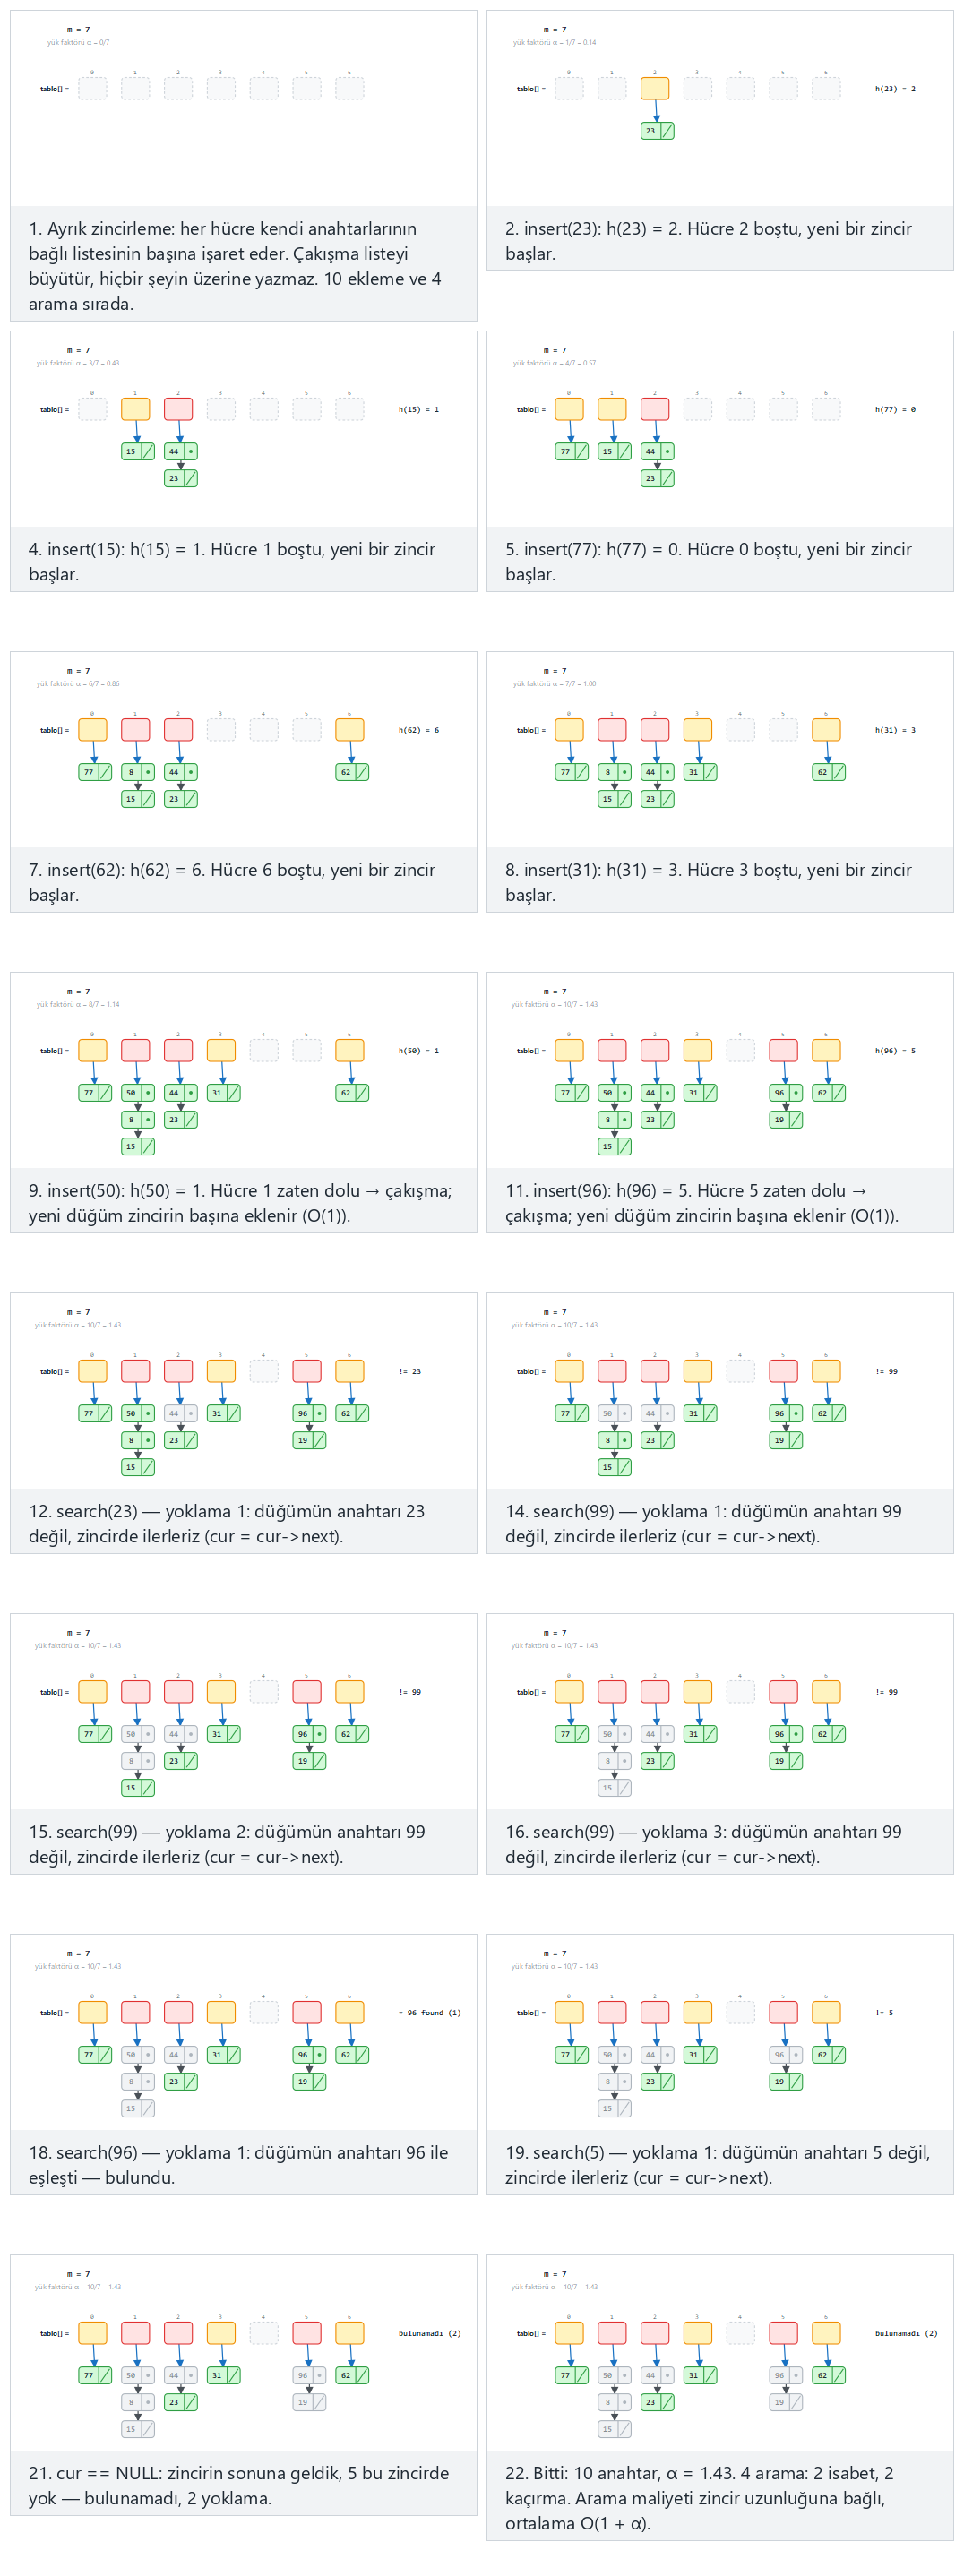Click the red bucket 5 in step 11
Screen dimensions: 964x2576
[784, 1050]
